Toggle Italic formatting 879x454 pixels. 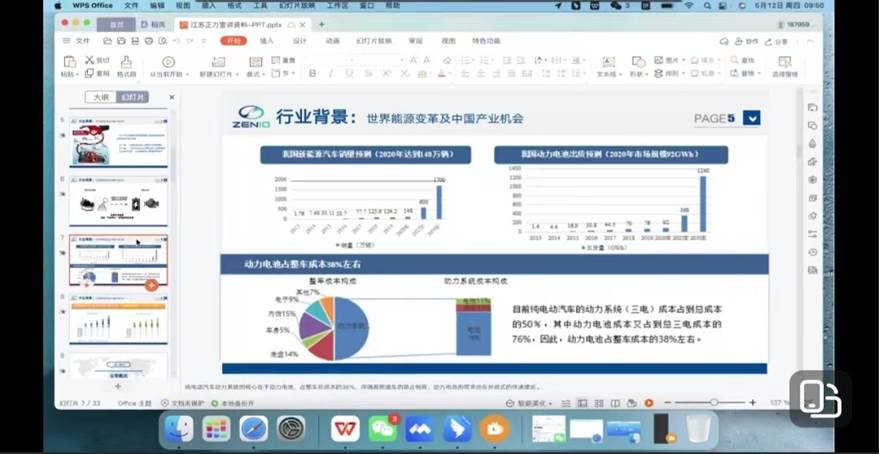331,73
